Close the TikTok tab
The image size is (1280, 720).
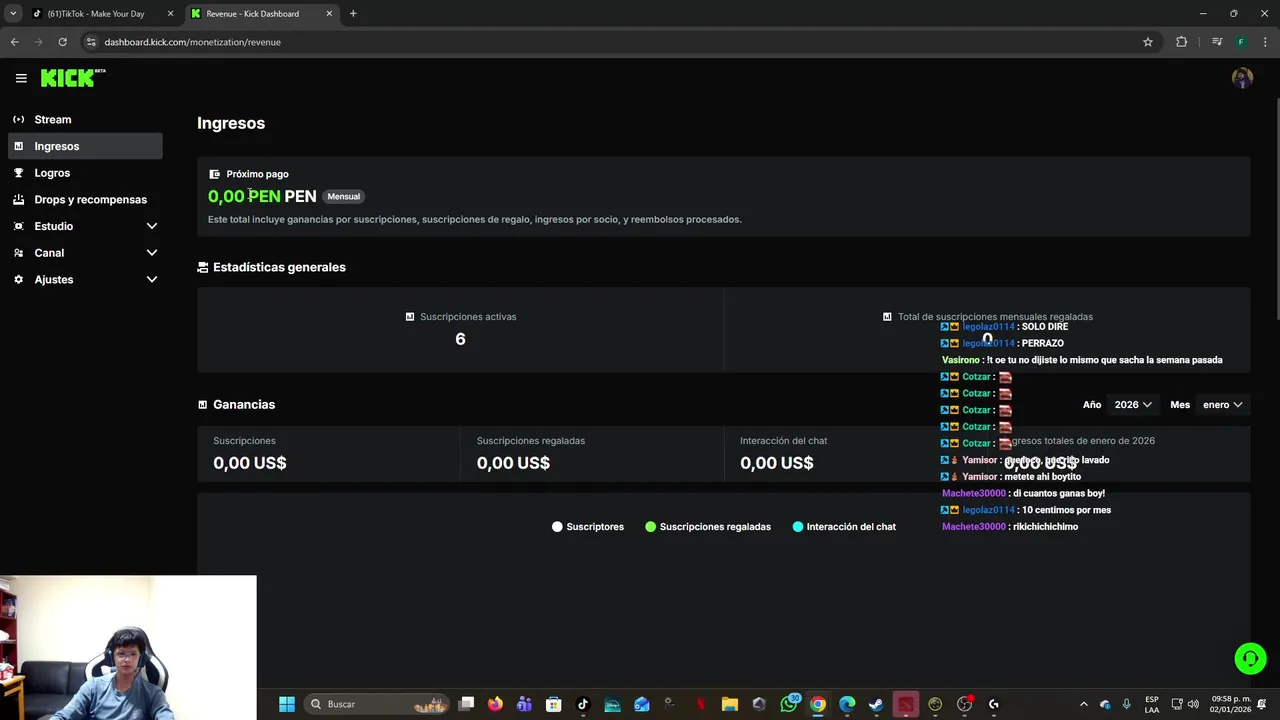coord(170,14)
